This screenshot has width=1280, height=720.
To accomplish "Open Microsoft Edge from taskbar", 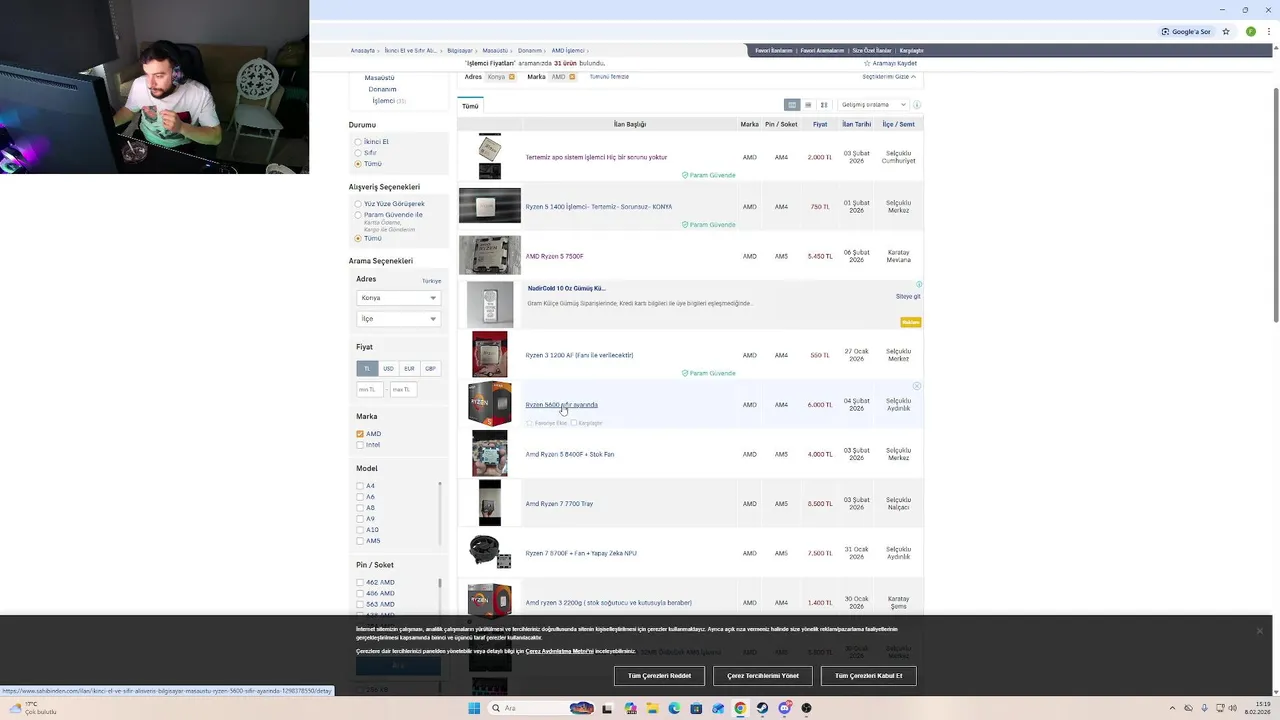I will coord(674,708).
